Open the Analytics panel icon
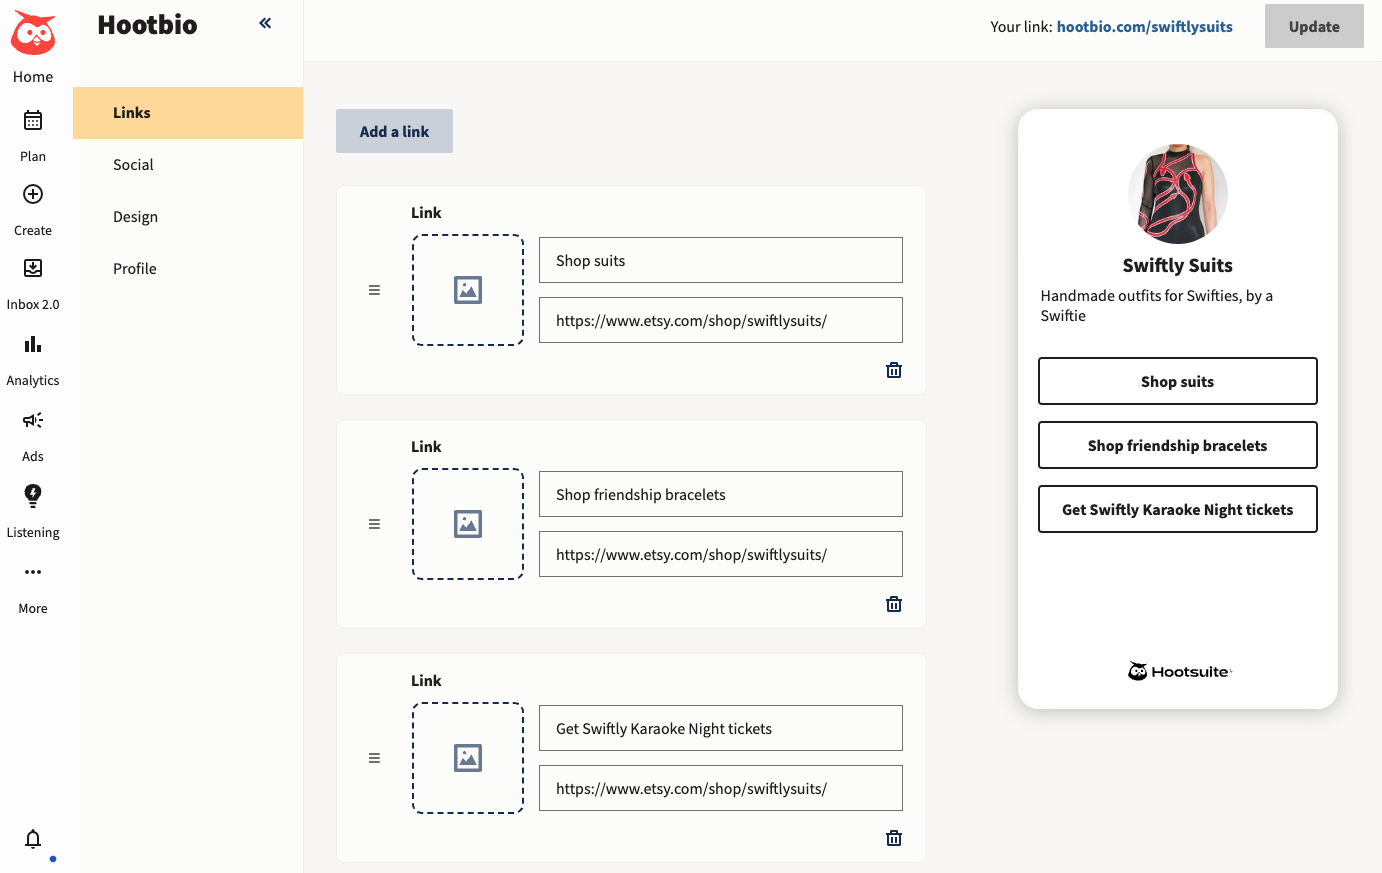1382x873 pixels. point(33,344)
